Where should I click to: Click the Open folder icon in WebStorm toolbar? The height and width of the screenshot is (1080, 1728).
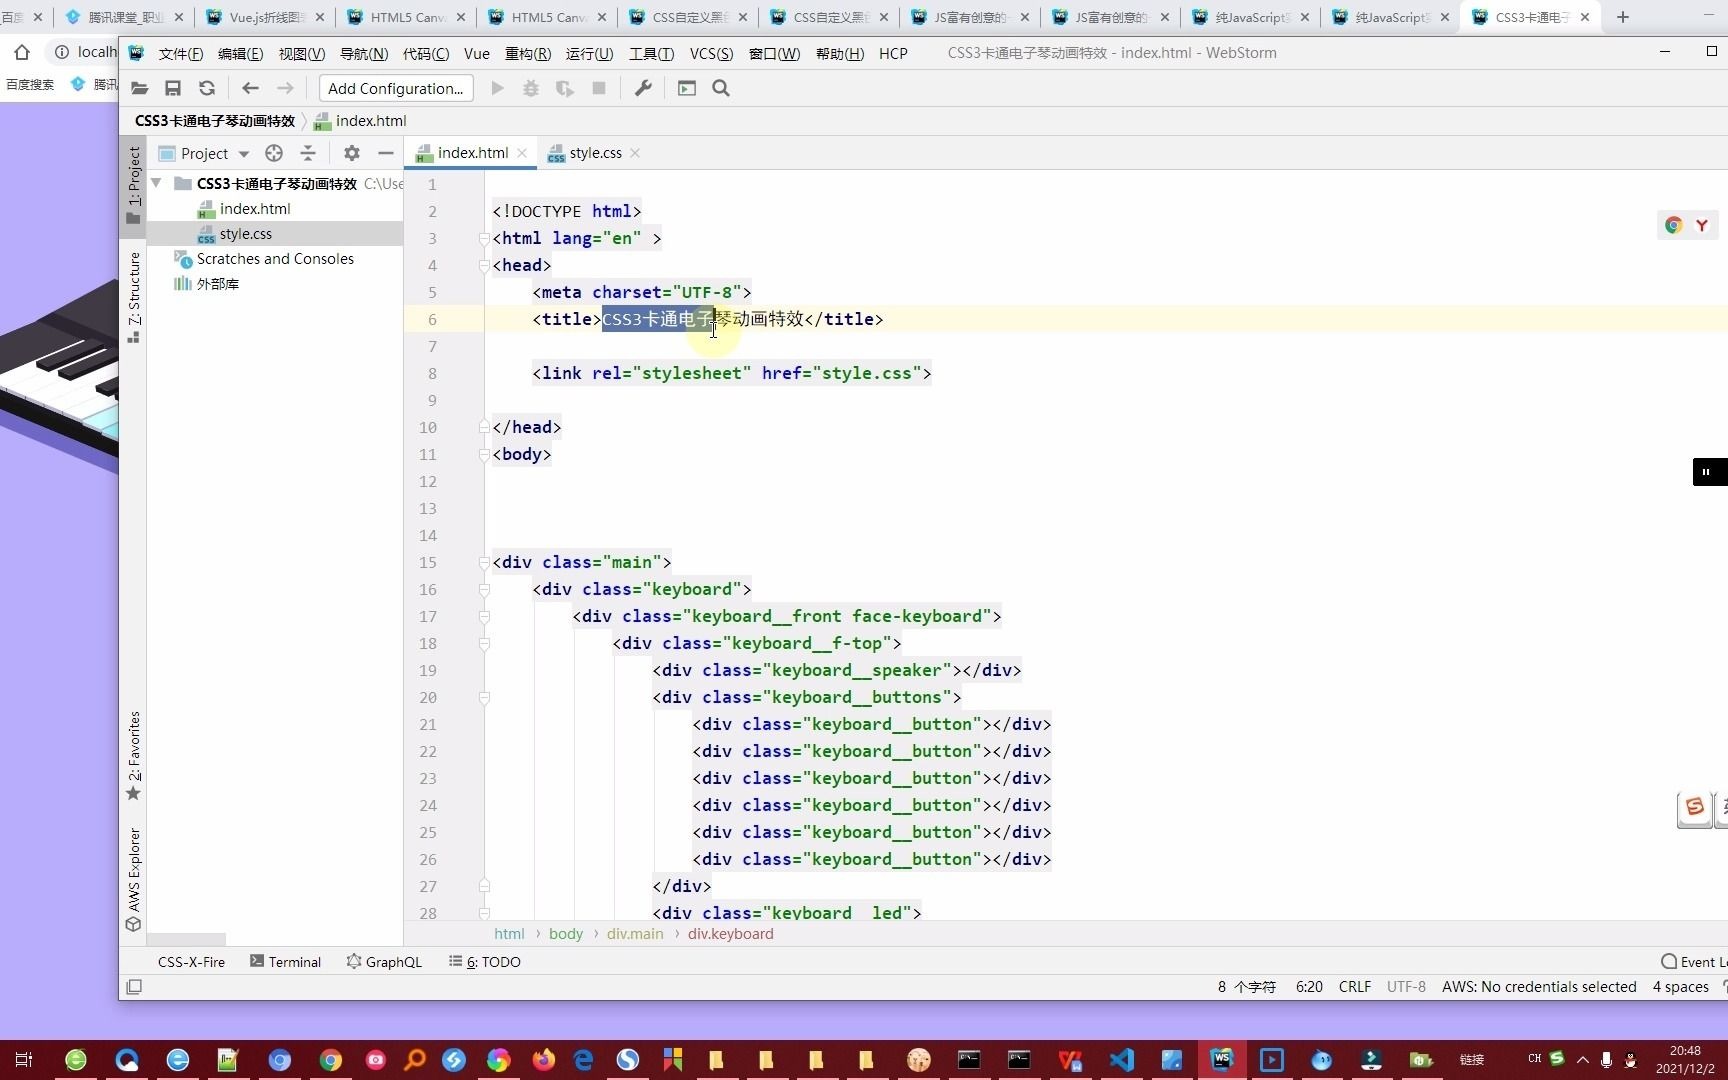tap(140, 88)
